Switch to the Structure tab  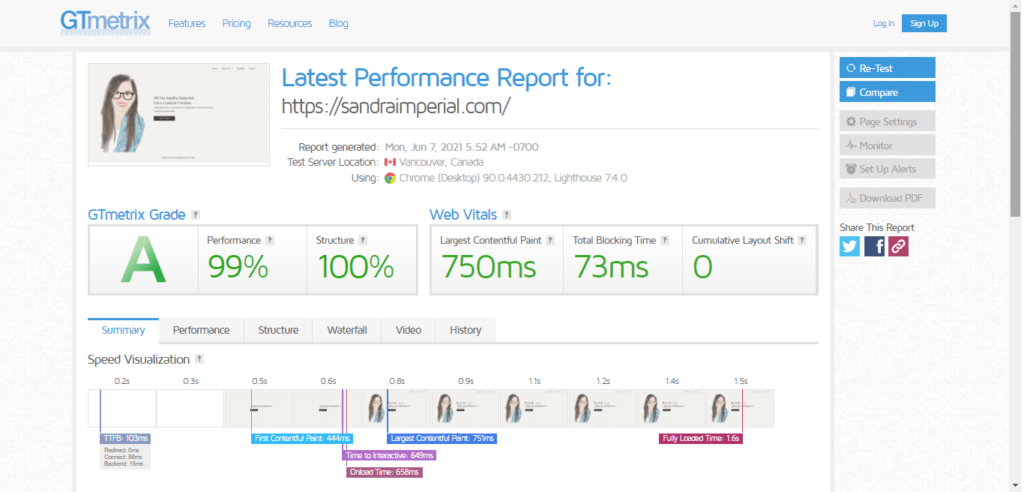[x=278, y=330]
